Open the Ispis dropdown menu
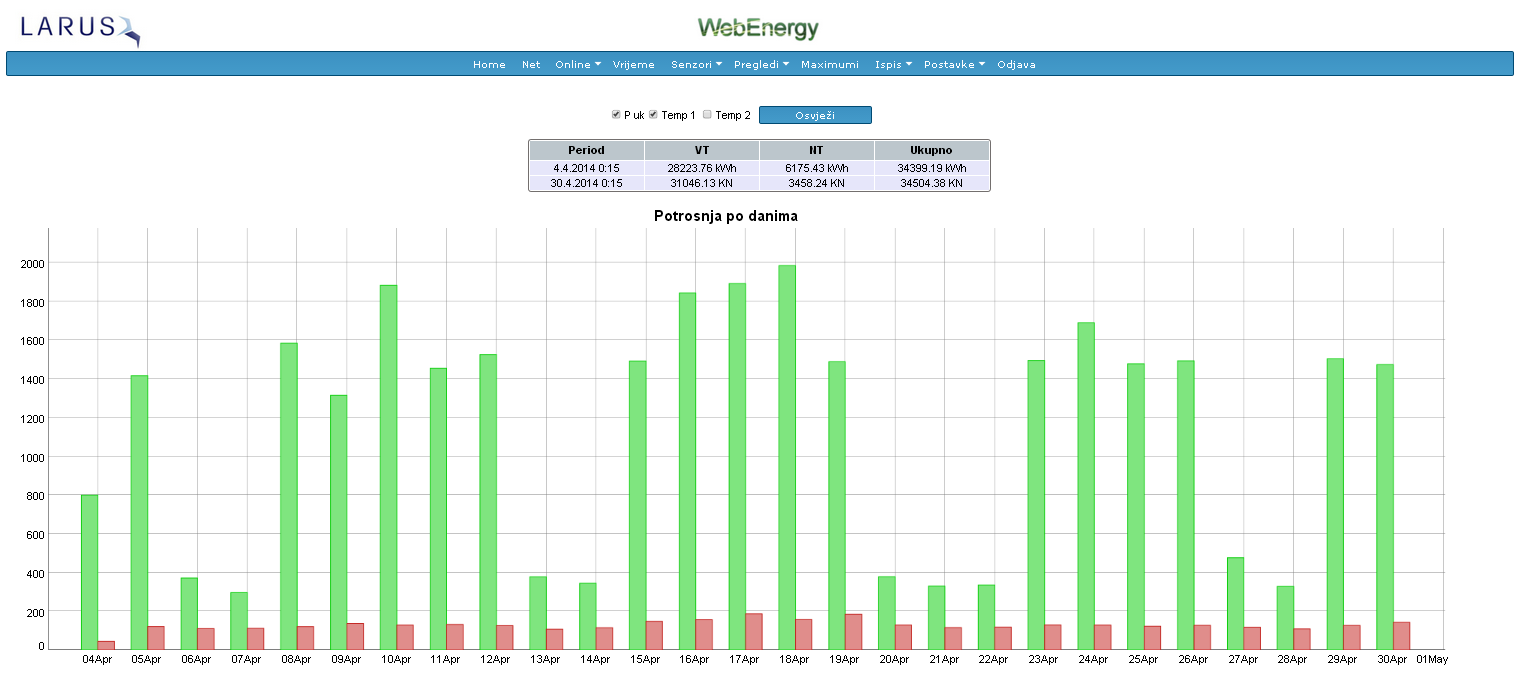 [x=893, y=65]
